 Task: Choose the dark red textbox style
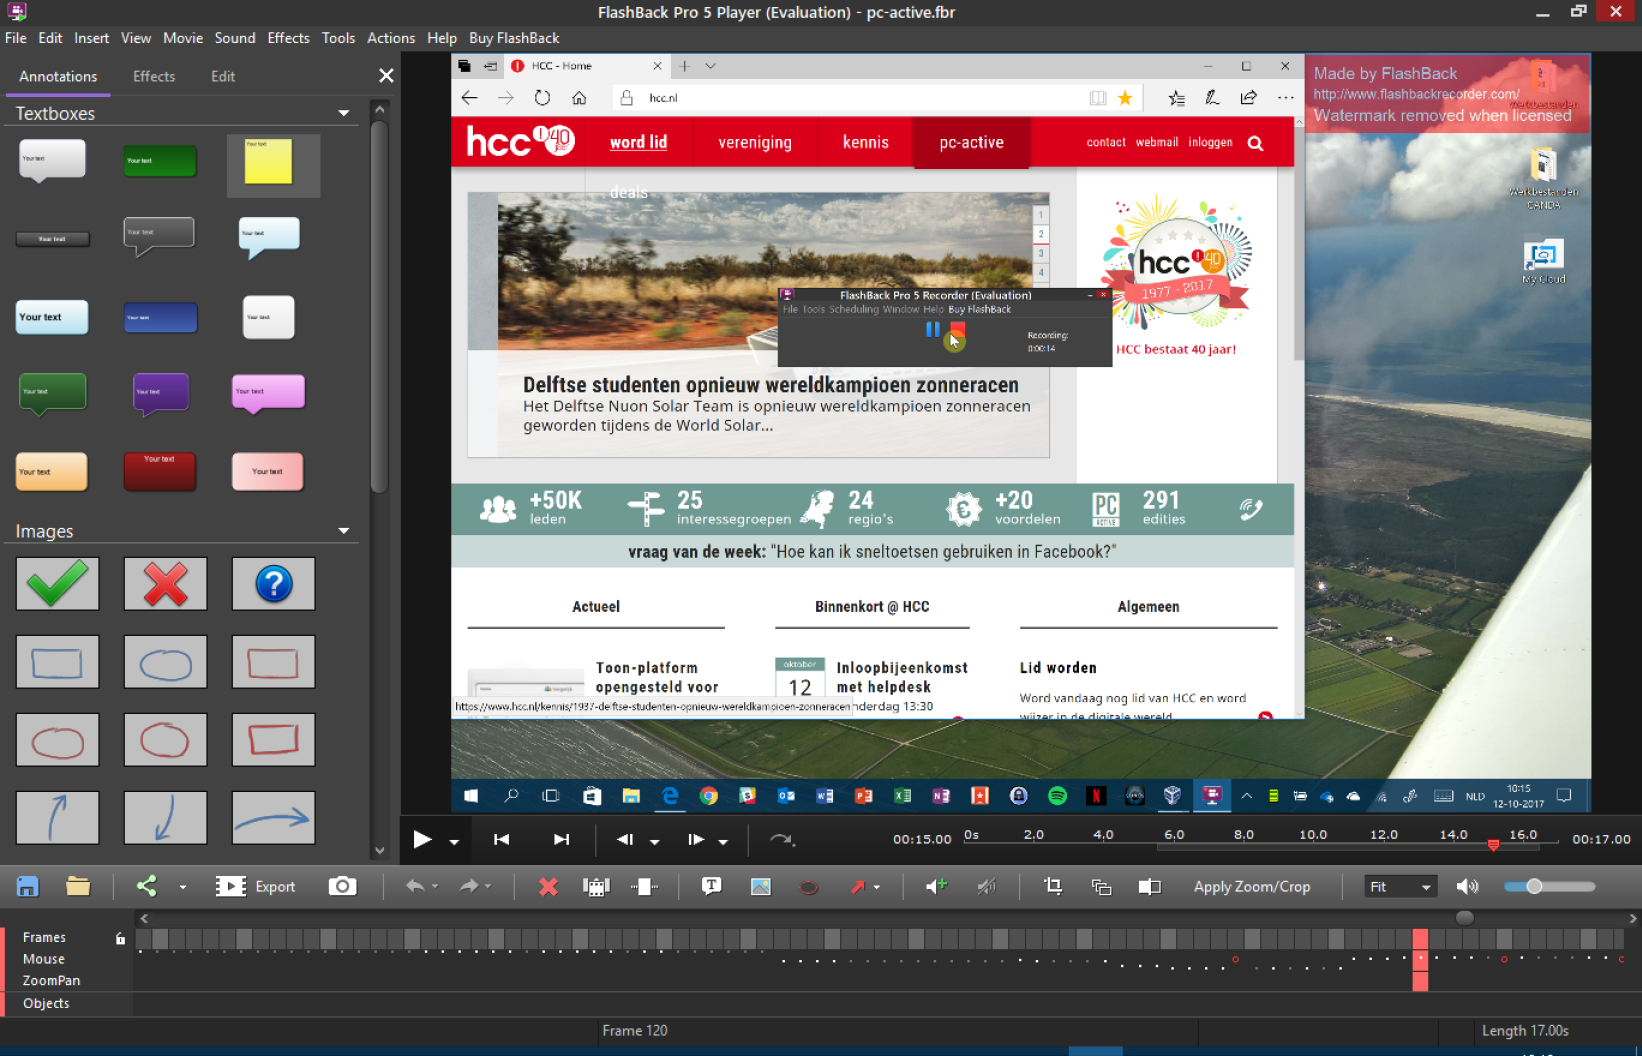[160, 471]
